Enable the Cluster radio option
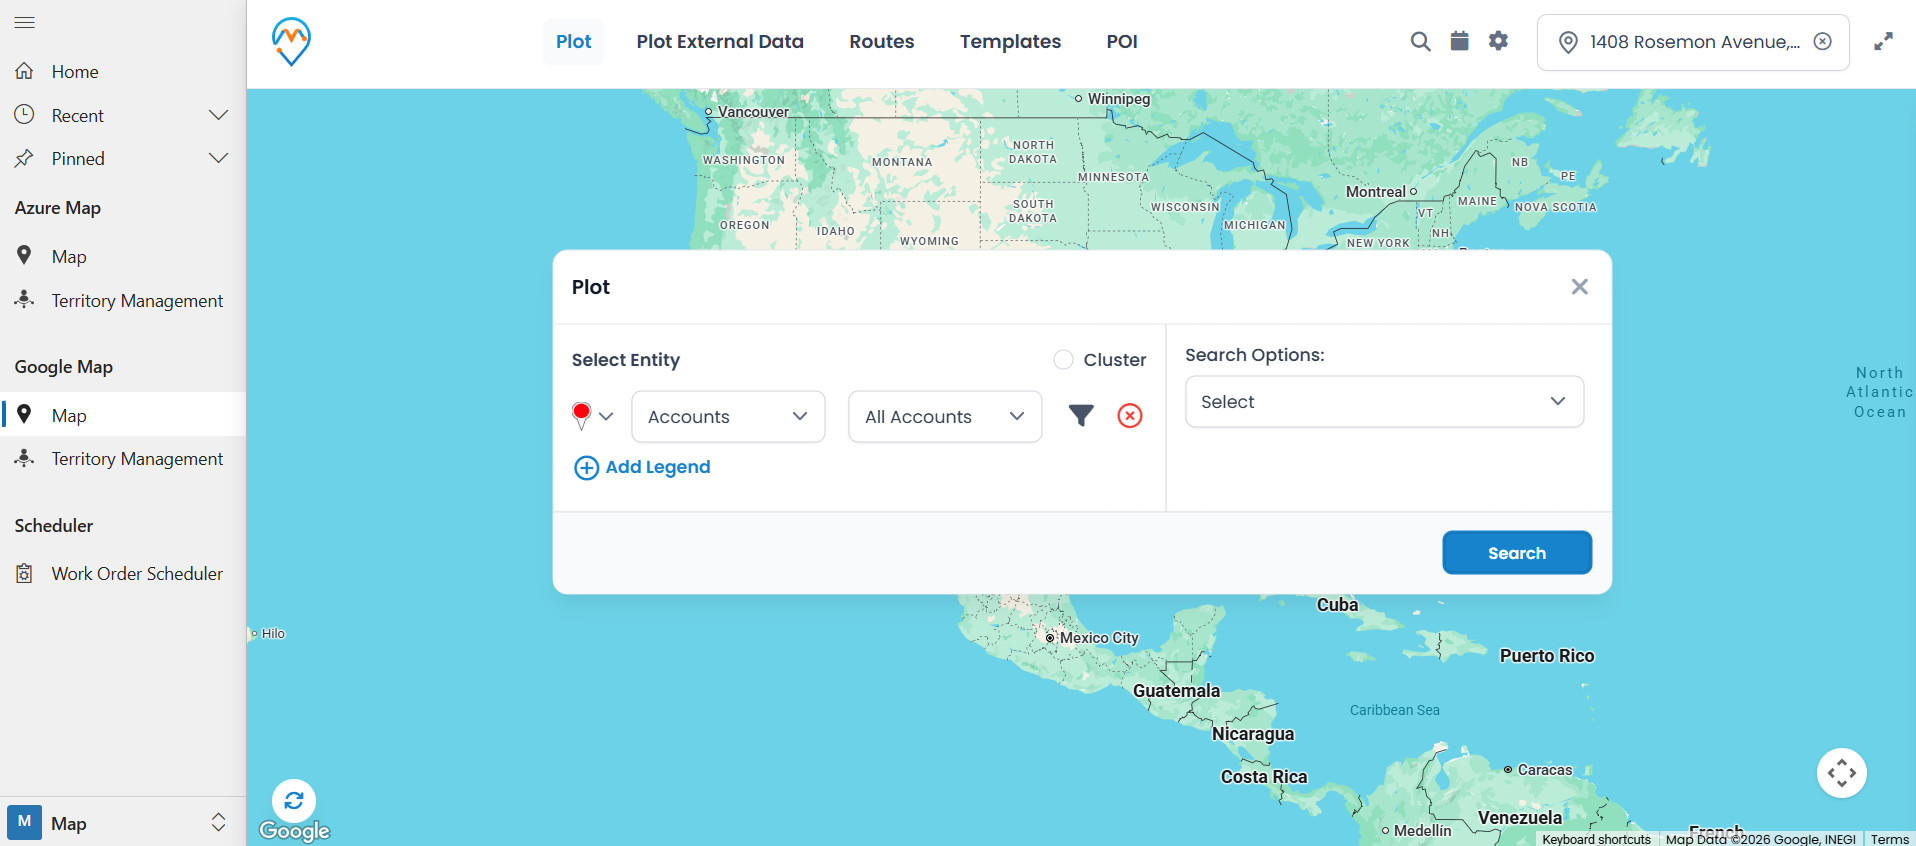Screen dimensions: 1916x846 click(x=1063, y=360)
